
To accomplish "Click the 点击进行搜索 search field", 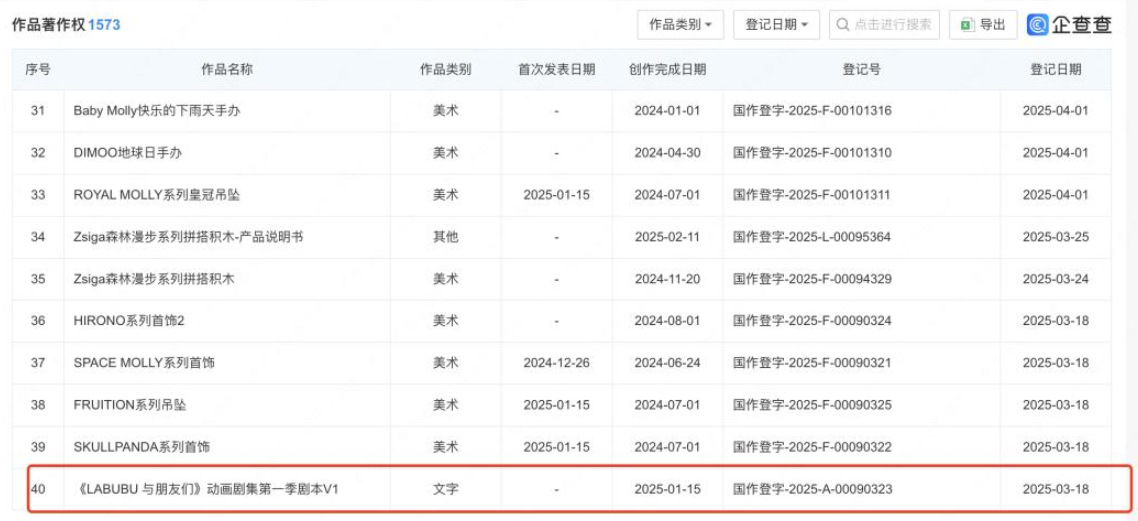I will tap(885, 25).
